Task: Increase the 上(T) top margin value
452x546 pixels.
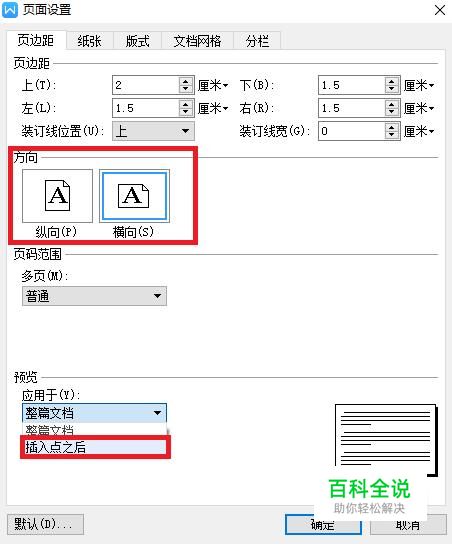Action: (x=186, y=81)
